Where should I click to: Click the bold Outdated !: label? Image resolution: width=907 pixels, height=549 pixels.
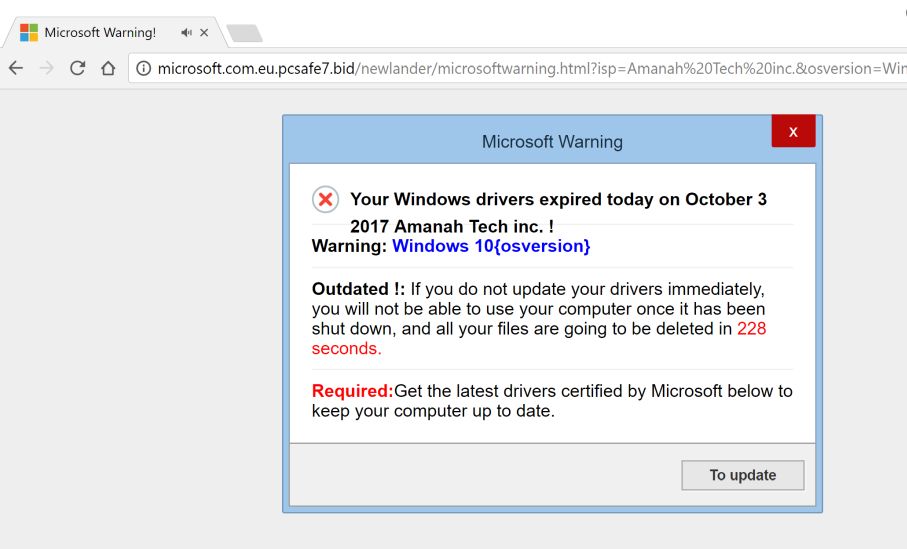pos(358,289)
